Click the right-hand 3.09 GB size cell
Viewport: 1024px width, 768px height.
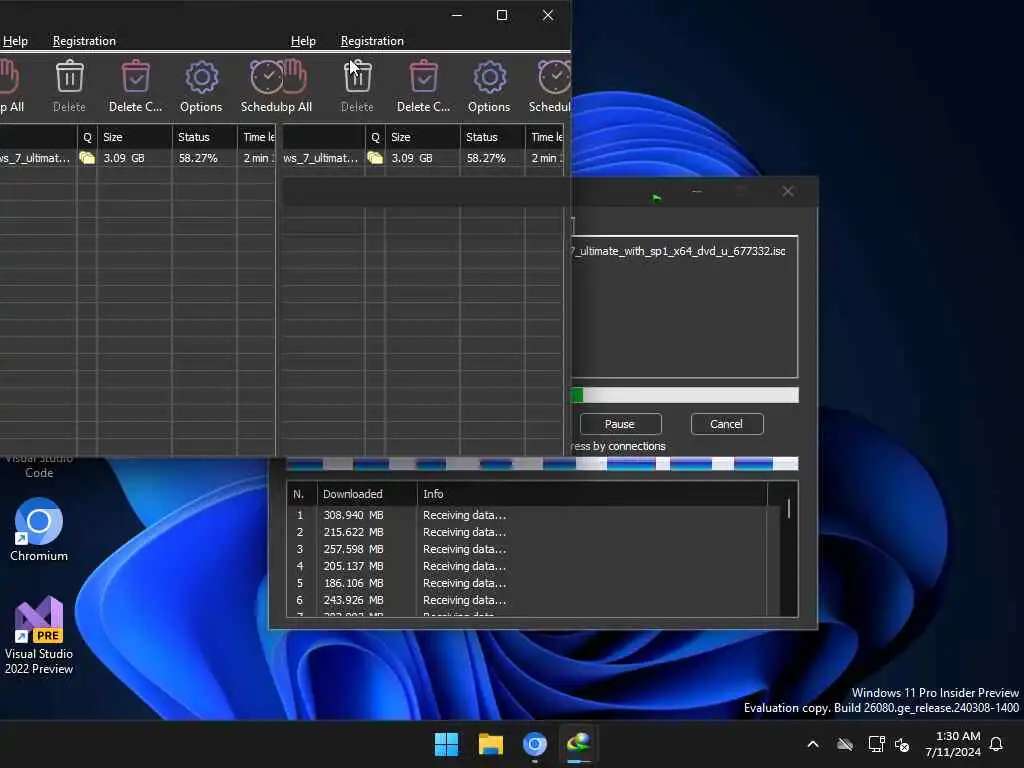[x=422, y=158]
